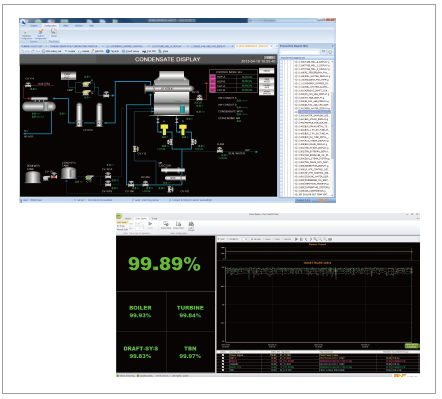Toggle the checkbox of the green trend row

pos(223,367)
